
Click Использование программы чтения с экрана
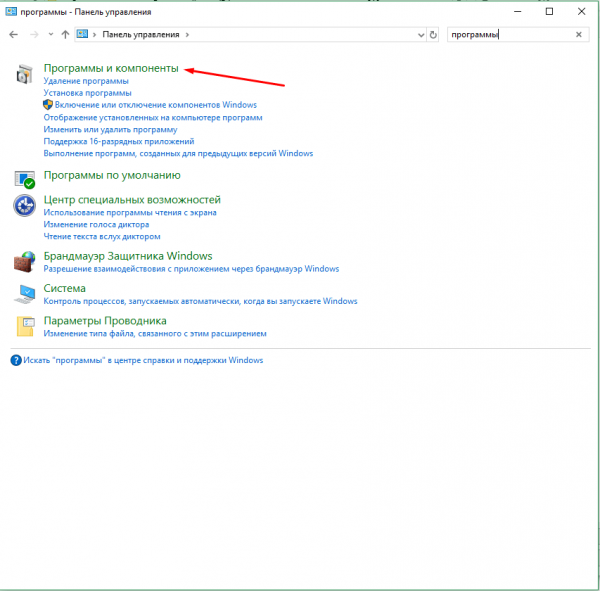pyautogui.click(x=130, y=212)
